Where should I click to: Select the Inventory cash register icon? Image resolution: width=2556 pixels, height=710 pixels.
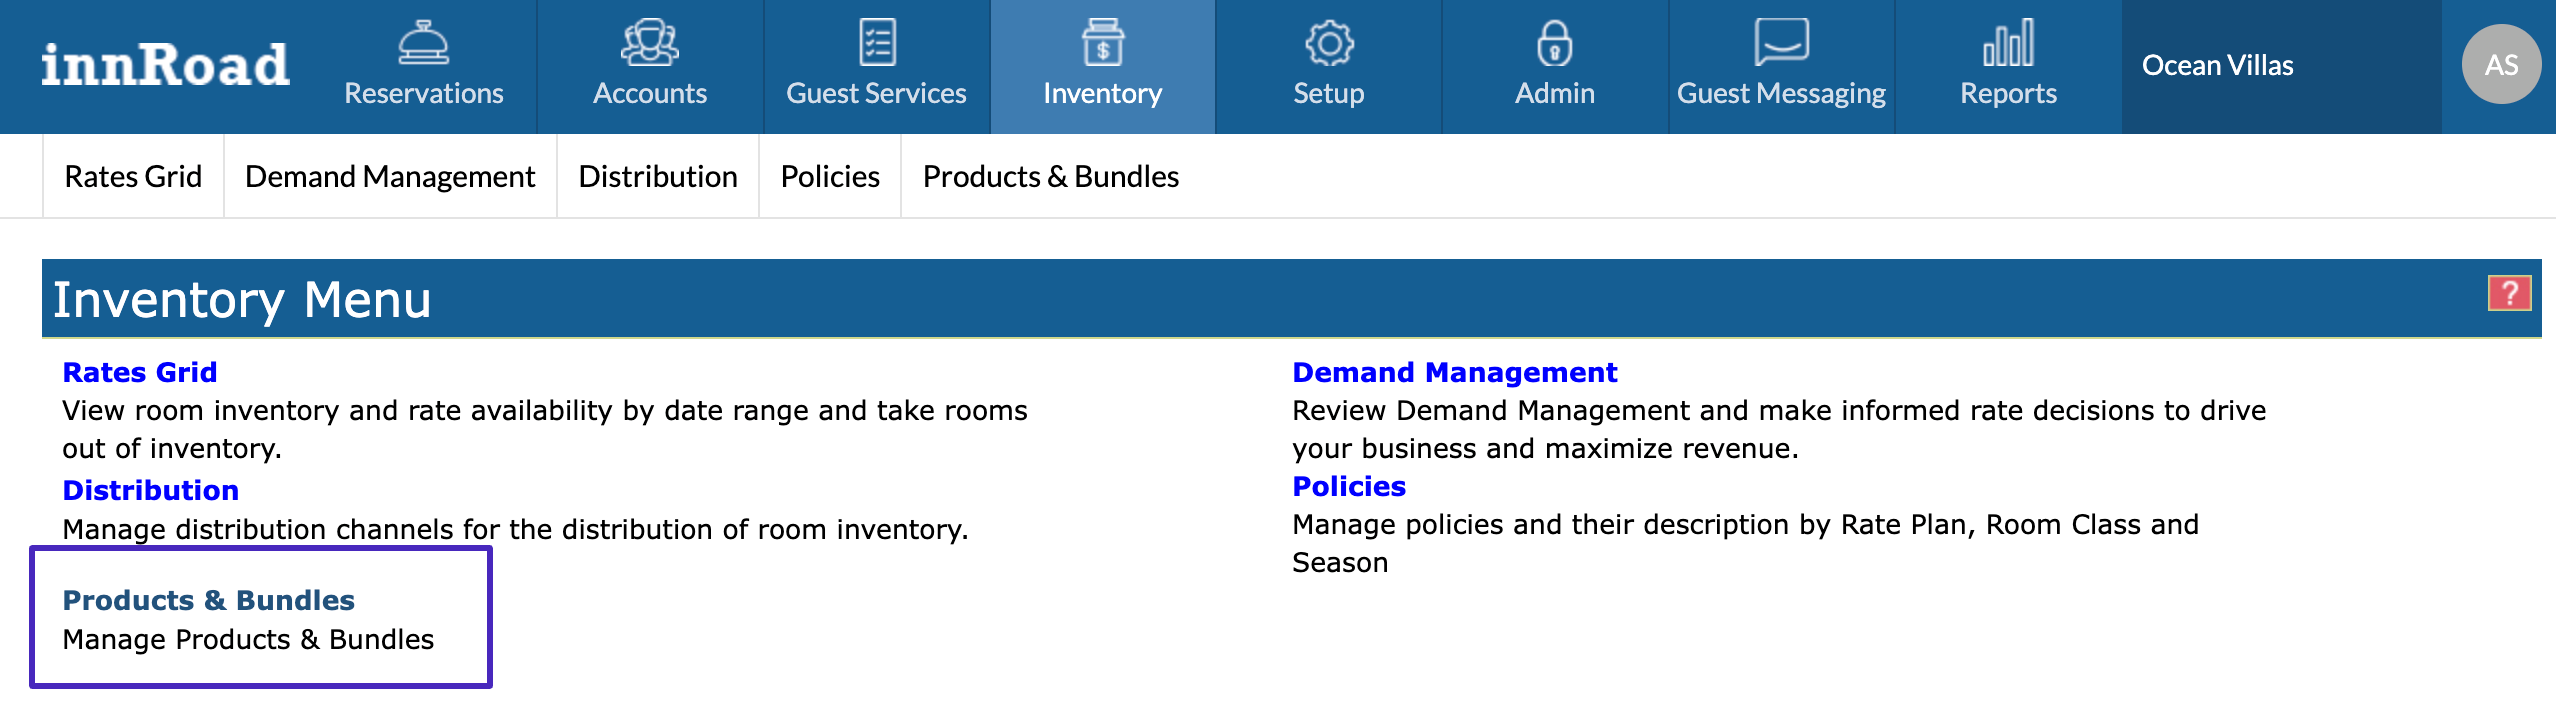[x=1103, y=43]
